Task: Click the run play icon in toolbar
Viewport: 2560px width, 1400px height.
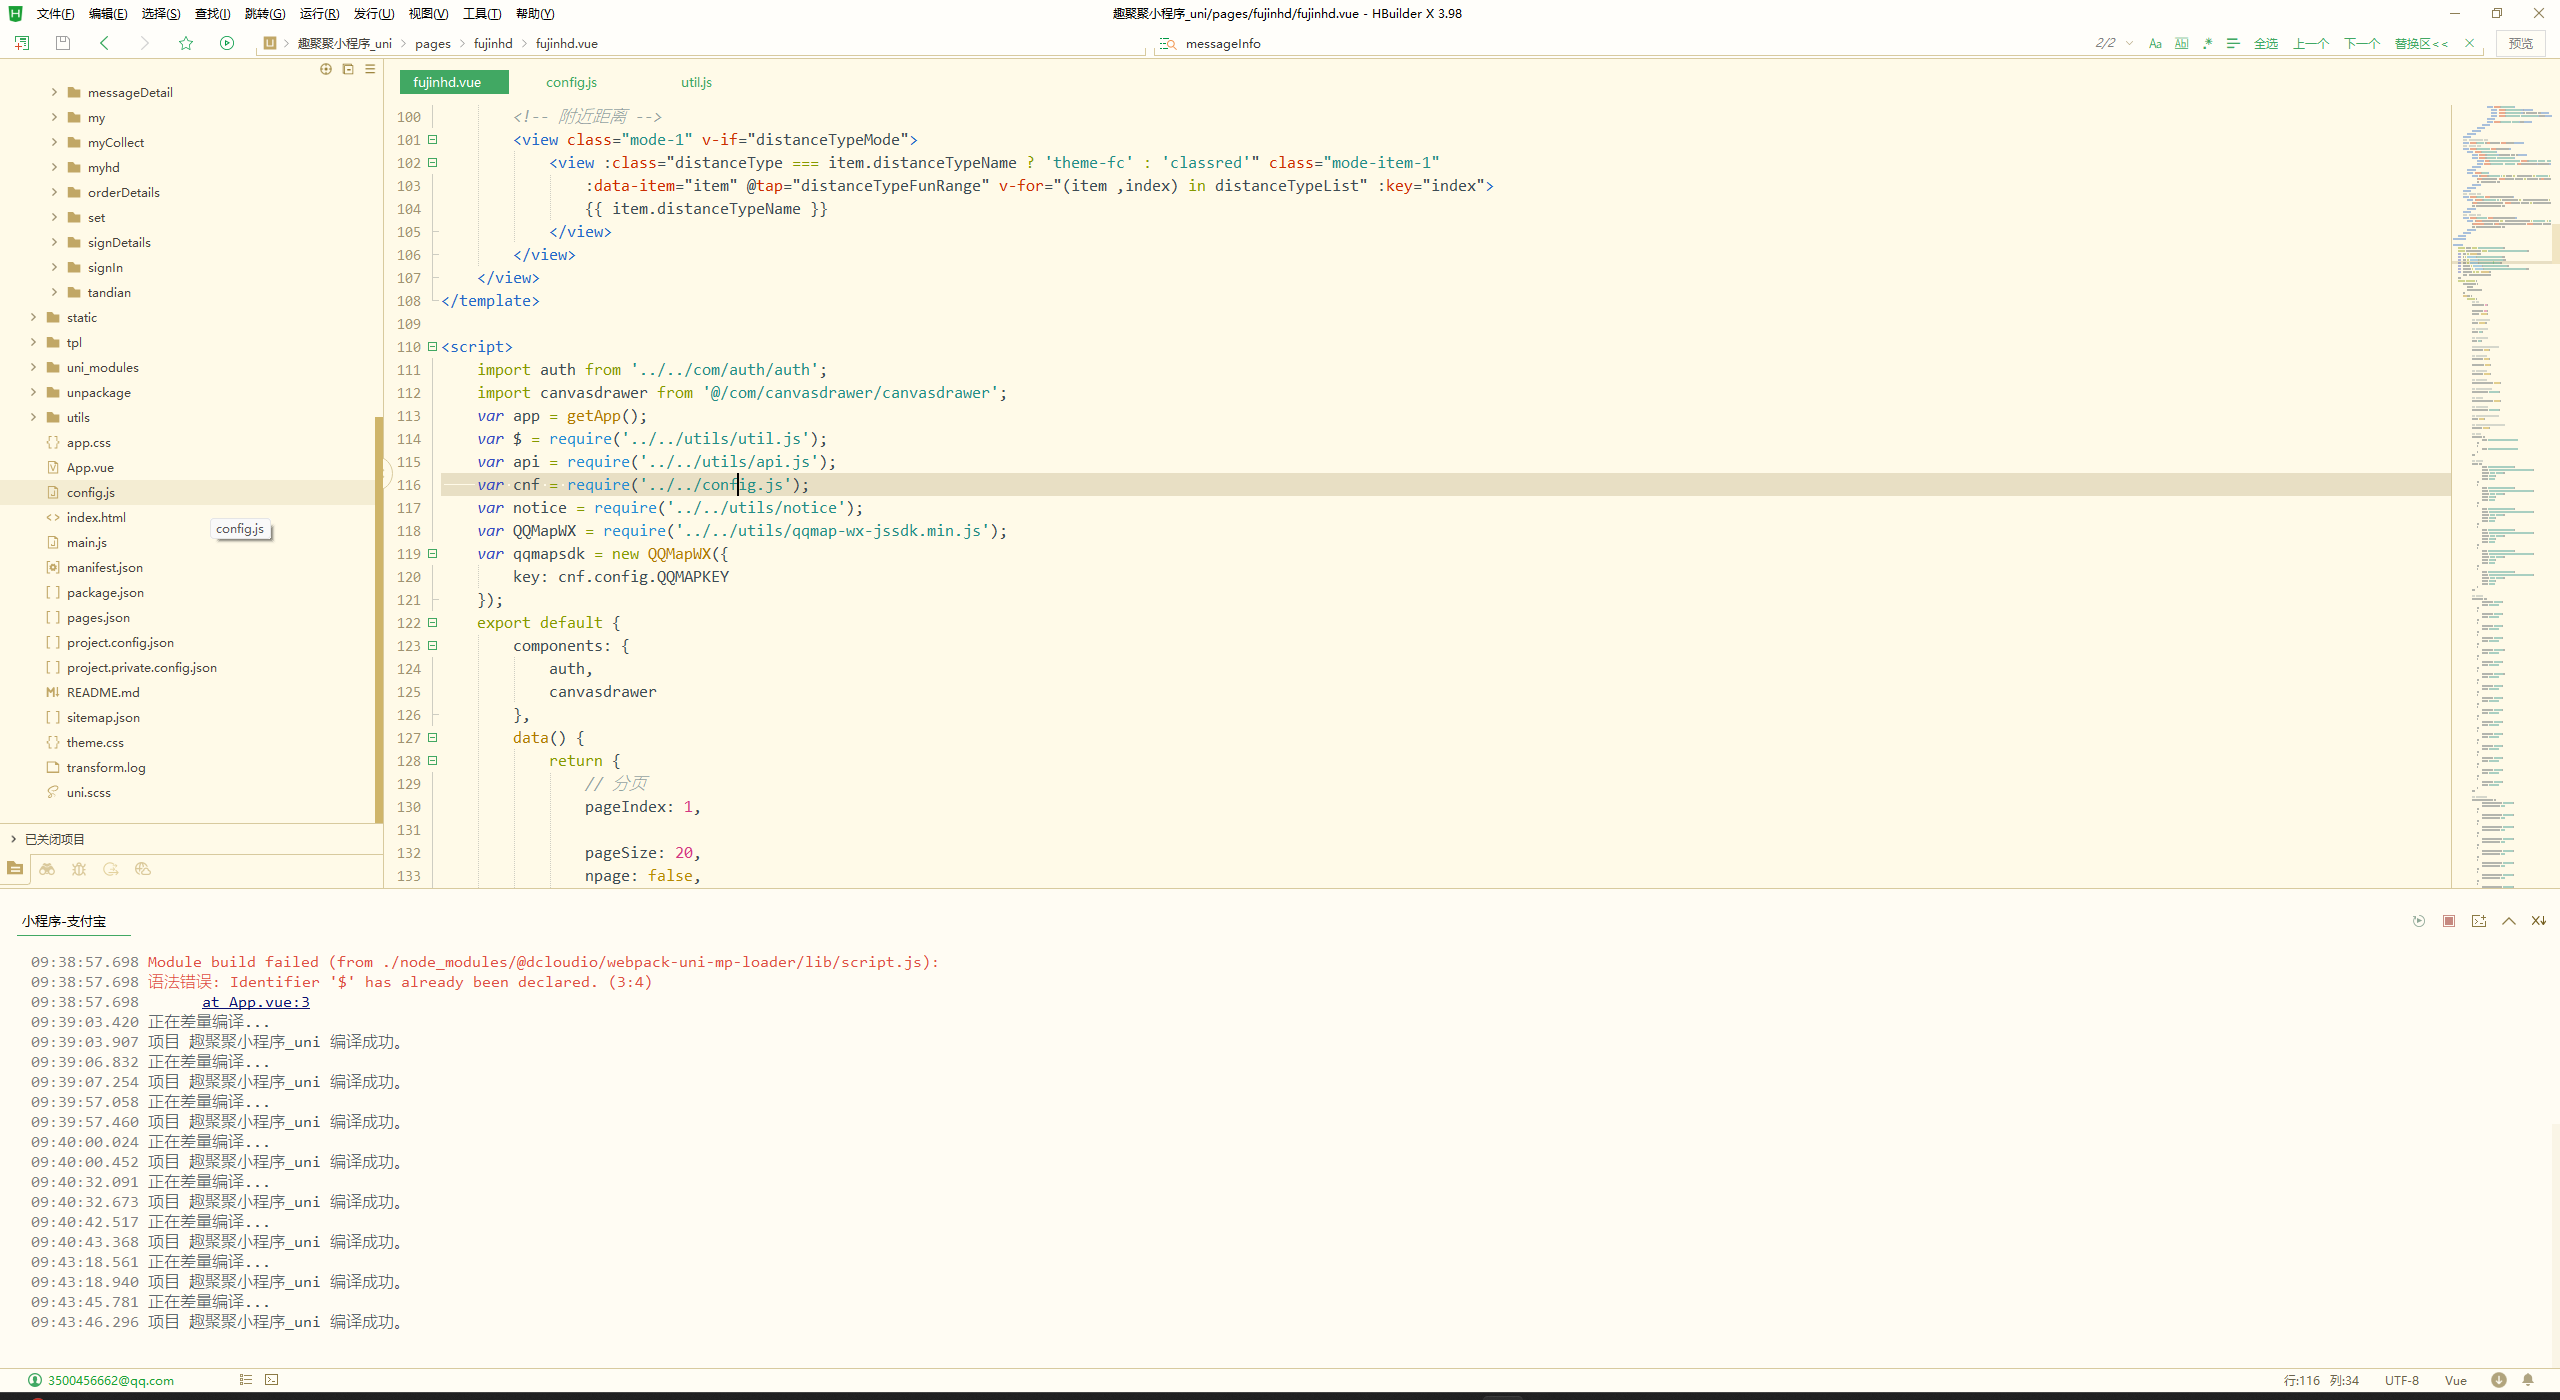Action: coord(227,43)
